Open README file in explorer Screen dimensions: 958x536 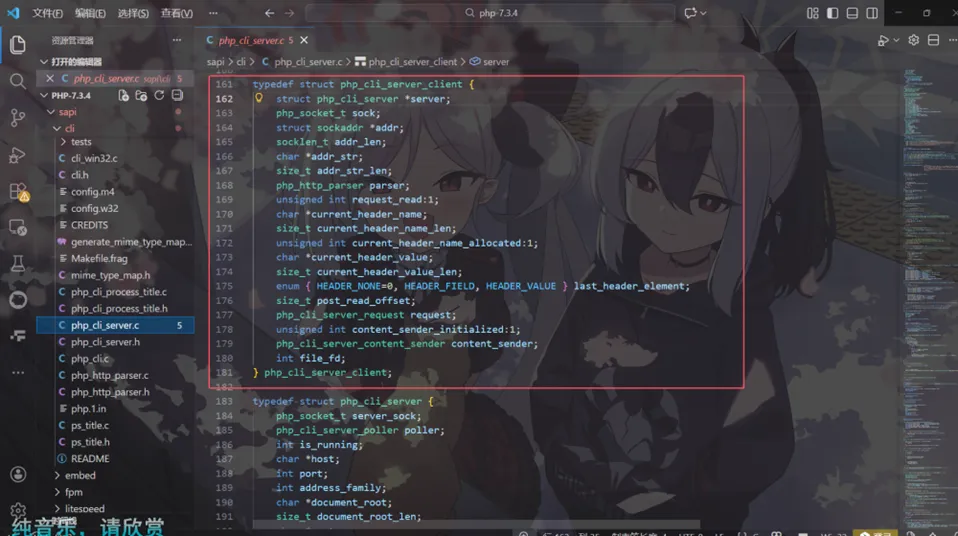(90, 458)
